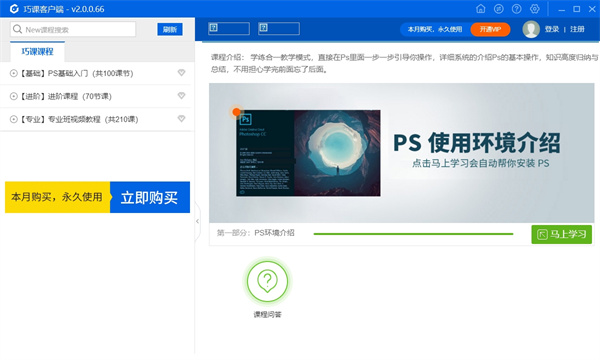Click the PS 使用环境介绍 banner title

pos(477,143)
